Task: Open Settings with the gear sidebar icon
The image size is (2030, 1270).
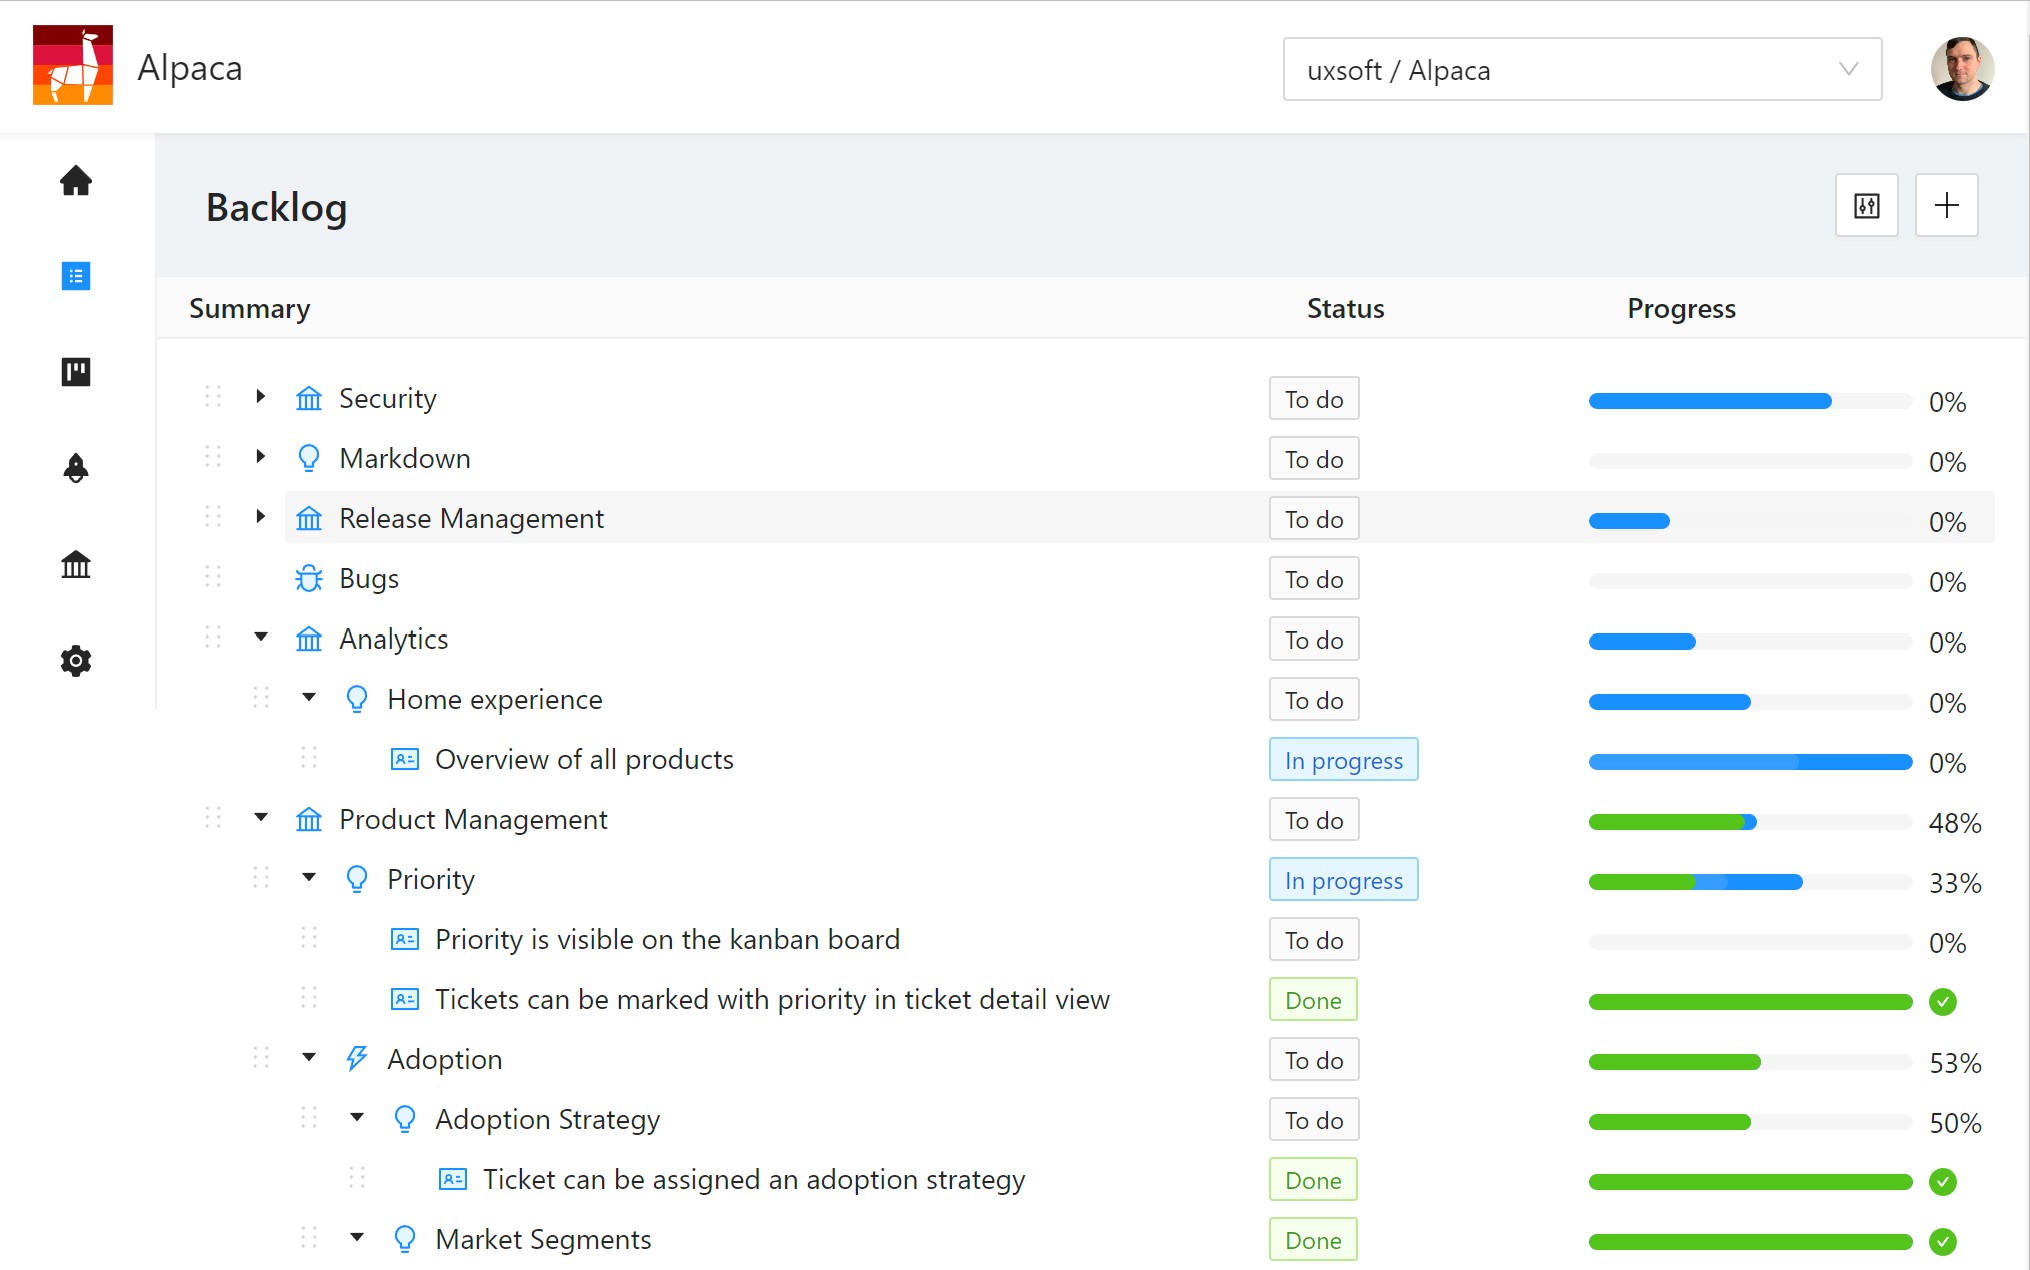Action: click(x=76, y=661)
